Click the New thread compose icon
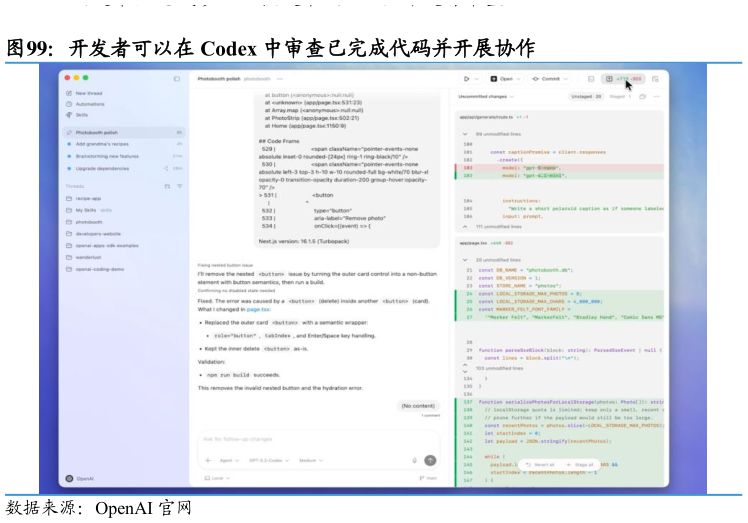The height and width of the screenshot is (523, 748). point(69,93)
